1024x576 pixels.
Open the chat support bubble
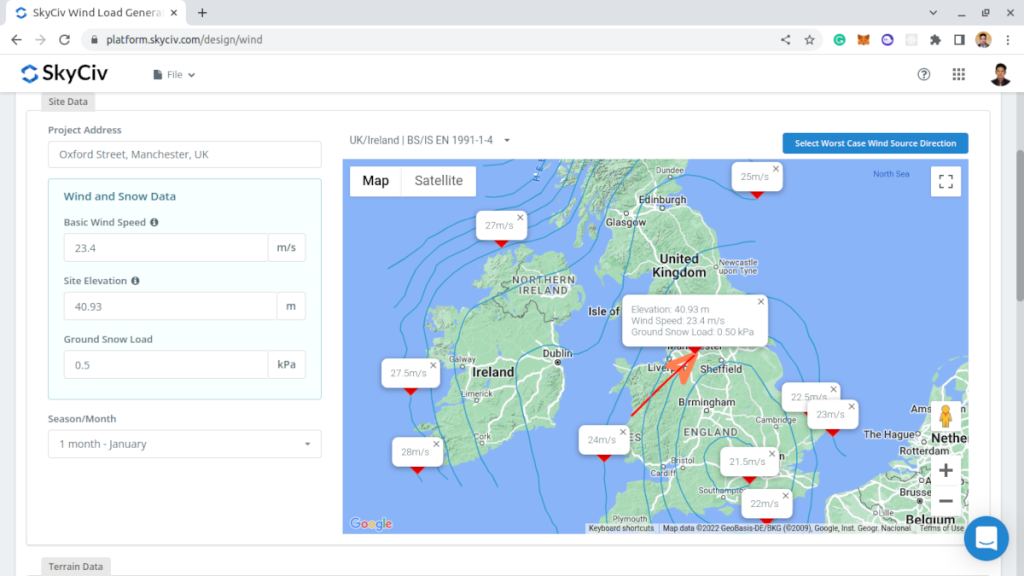click(986, 538)
